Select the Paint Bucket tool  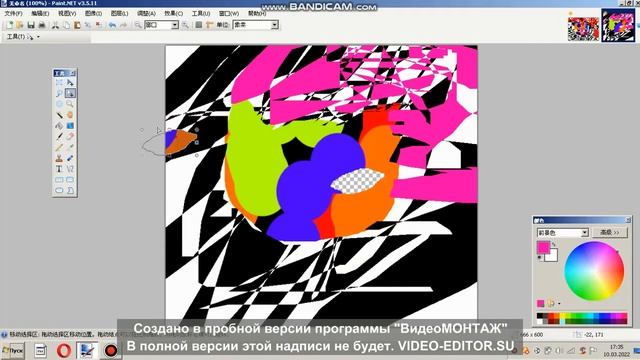click(x=59, y=126)
